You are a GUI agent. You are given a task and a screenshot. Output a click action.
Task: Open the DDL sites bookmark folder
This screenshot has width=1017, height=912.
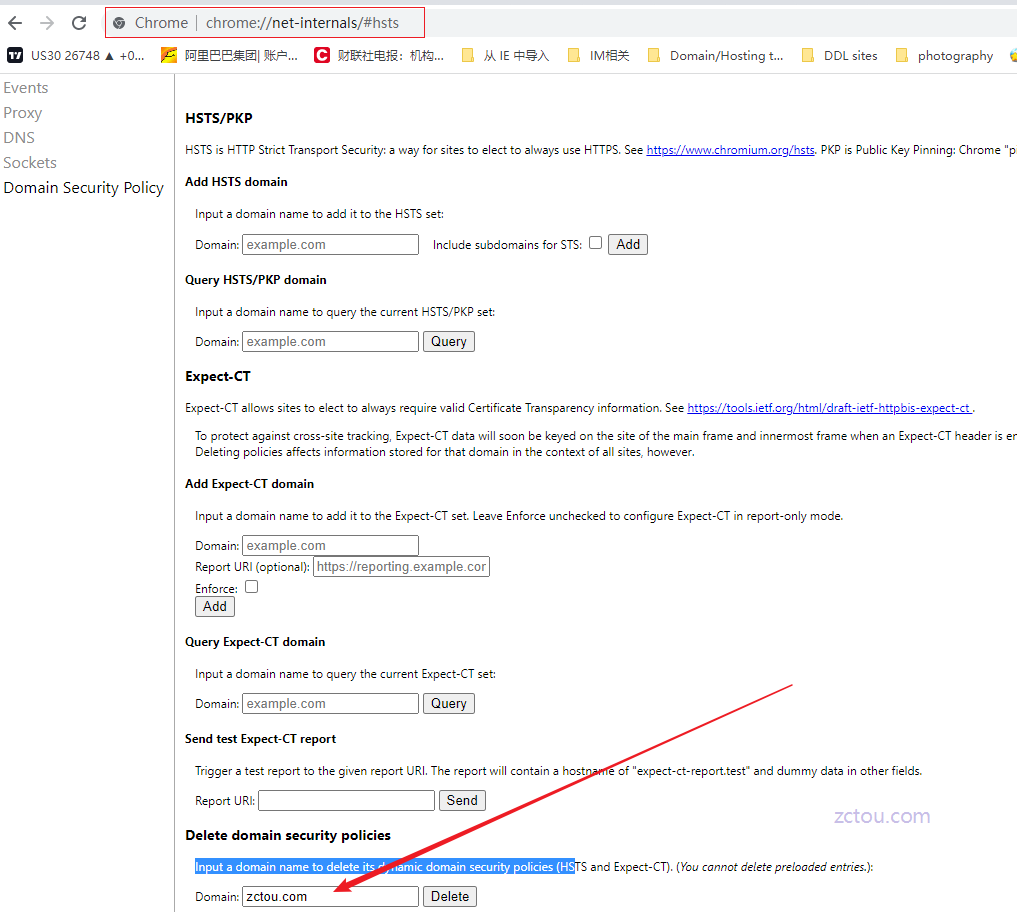(x=838, y=56)
